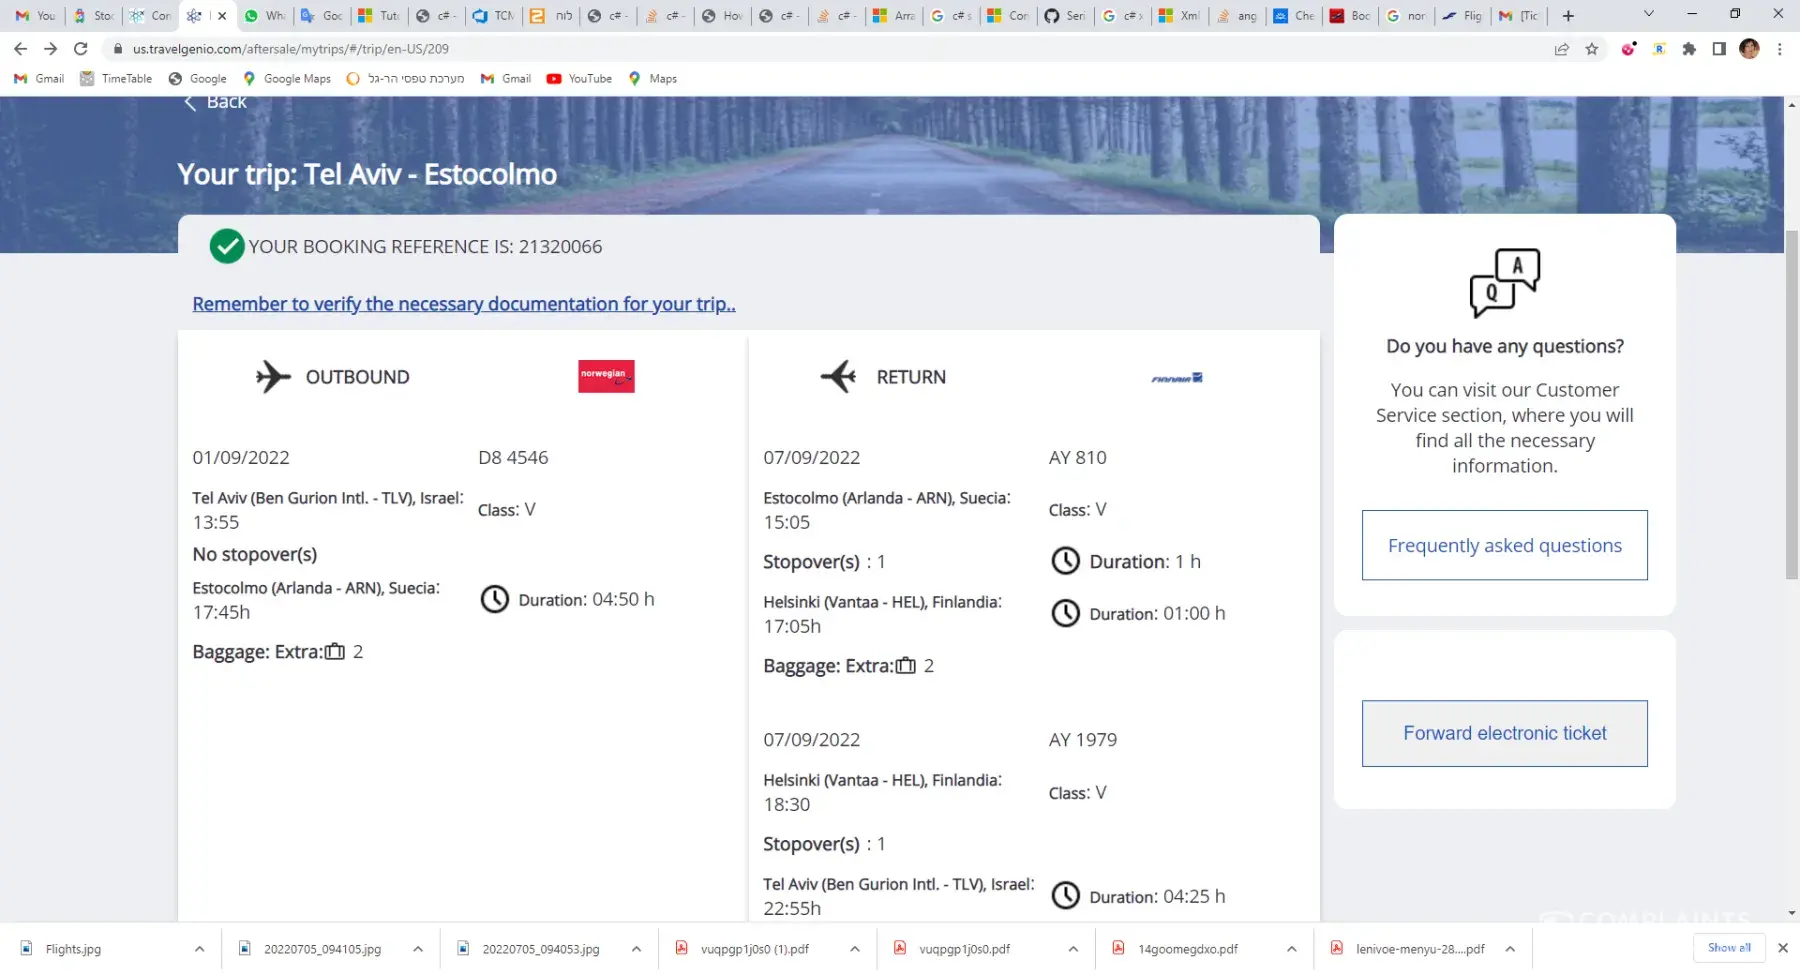The width and height of the screenshot is (1800, 975).
Task: Open menu for 14goomegdxo.pdf download
Action: (x=1291, y=949)
